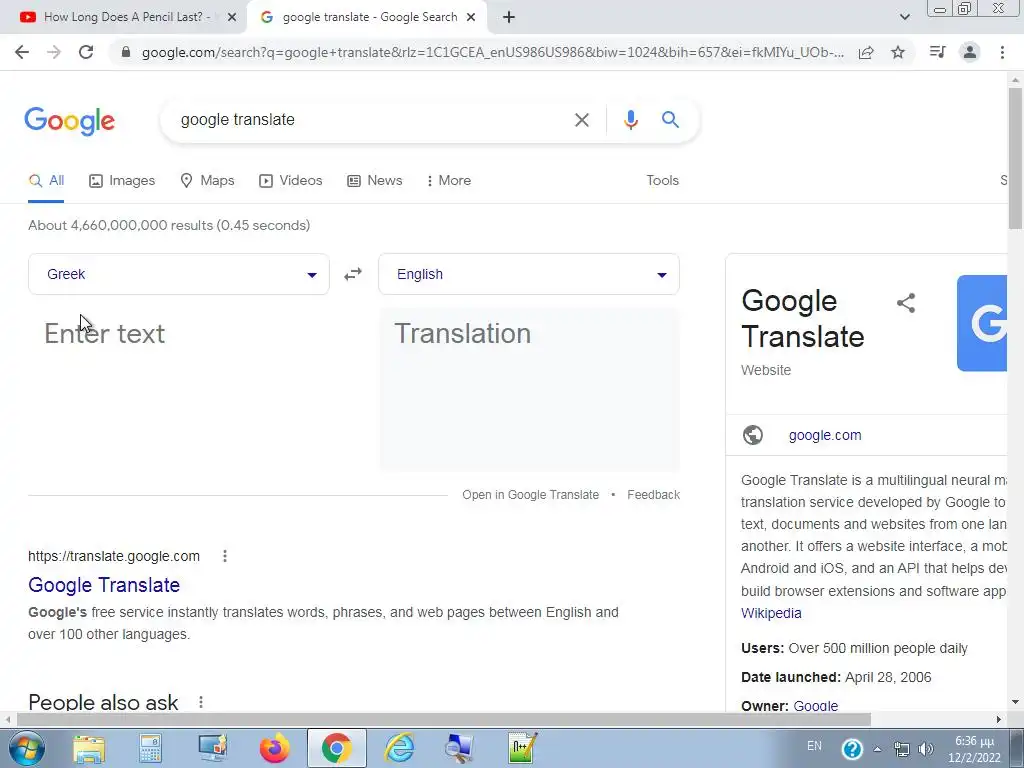Reload the current page

point(86,52)
